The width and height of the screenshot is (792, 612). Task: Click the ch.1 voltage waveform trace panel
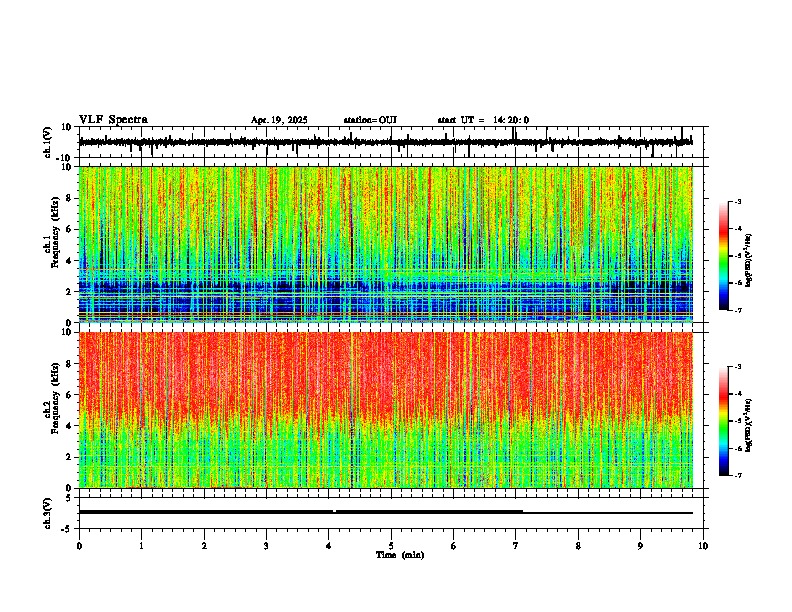tap(393, 142)
